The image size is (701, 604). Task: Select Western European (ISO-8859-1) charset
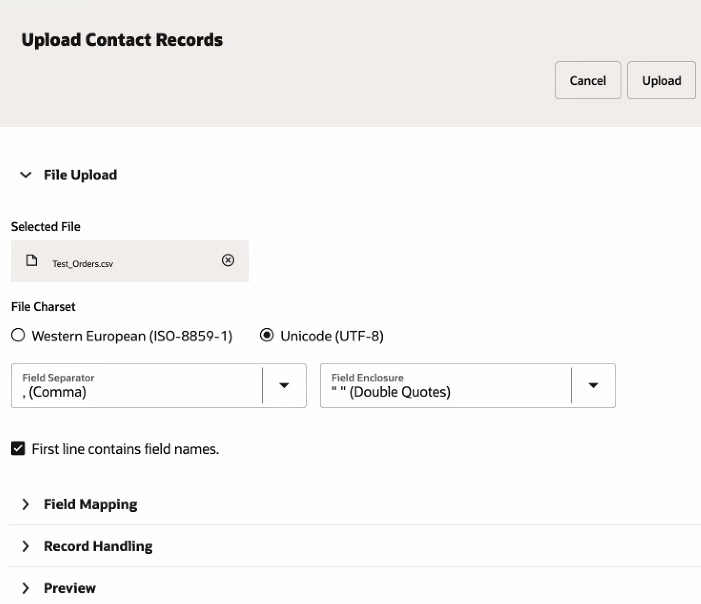pyautogui.click(x=17, y=336)
